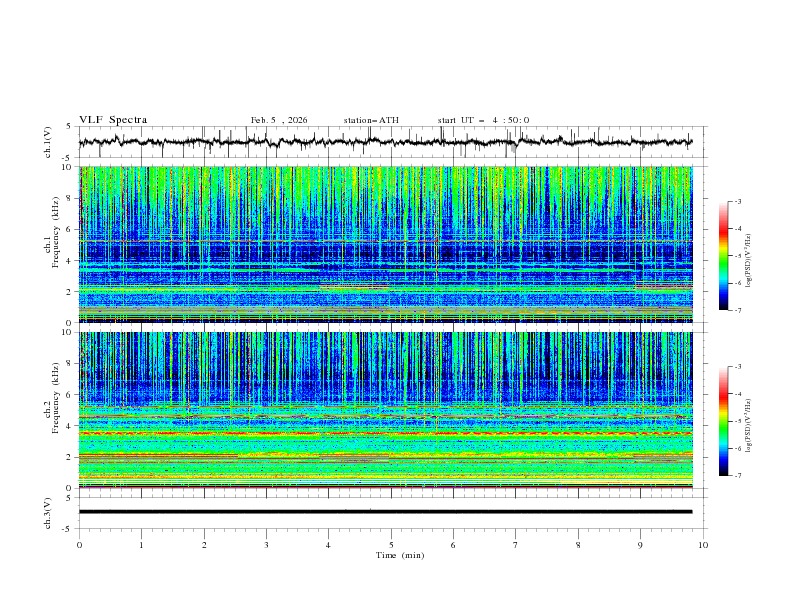Click the '-3' label on upper colorbar

(737, 201)
